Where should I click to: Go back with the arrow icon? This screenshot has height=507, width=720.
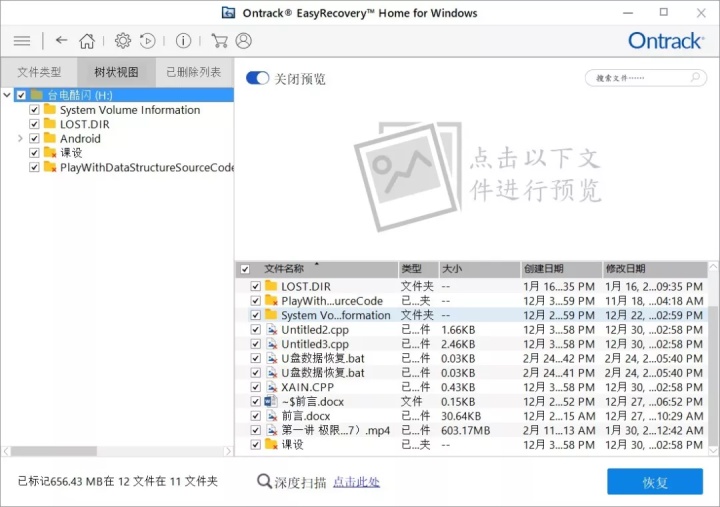point(62,40)
